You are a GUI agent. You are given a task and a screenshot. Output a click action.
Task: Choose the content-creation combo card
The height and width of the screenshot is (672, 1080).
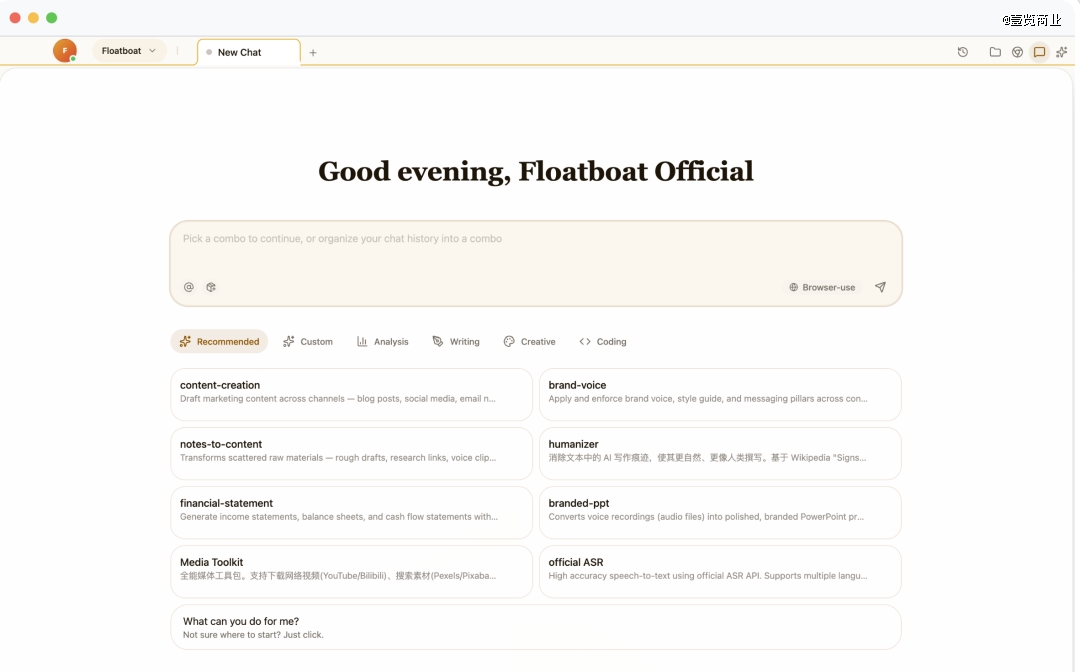[351, 394]
